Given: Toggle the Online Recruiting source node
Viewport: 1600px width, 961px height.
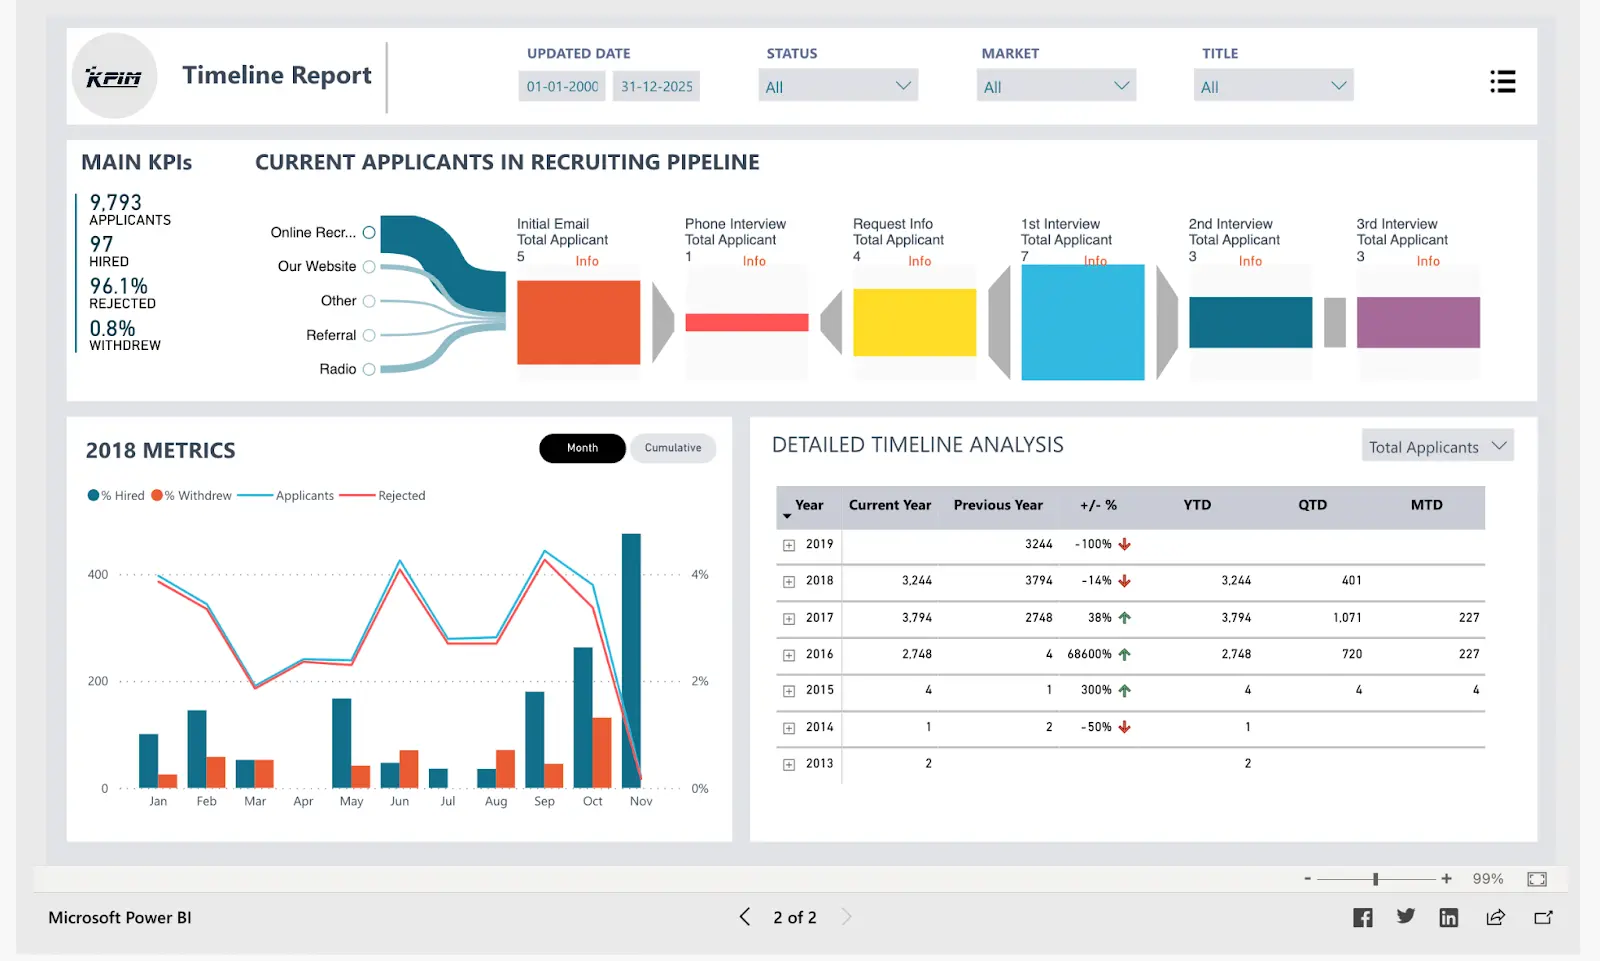Looking at the screenshot, I should 369,232.
